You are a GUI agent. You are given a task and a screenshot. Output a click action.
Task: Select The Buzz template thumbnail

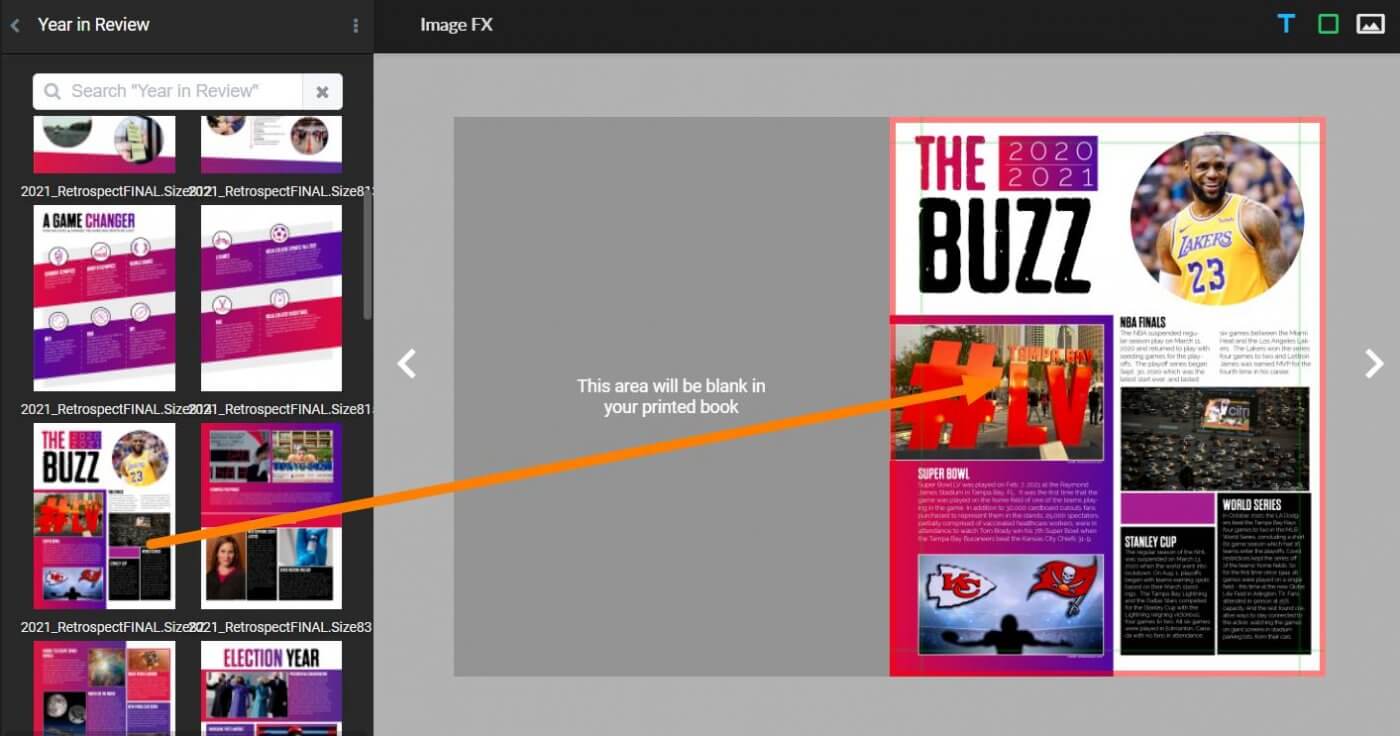104,516
